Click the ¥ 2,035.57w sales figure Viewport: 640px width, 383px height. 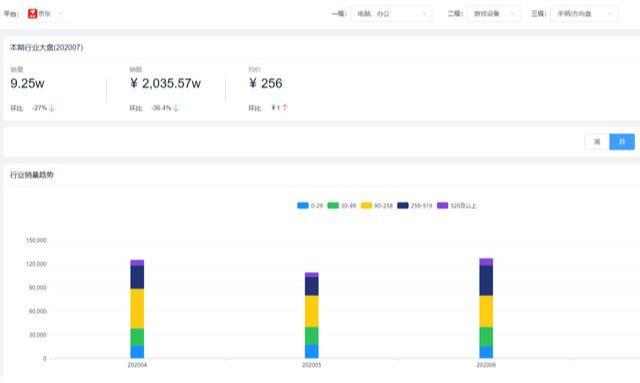pos(165,83)
